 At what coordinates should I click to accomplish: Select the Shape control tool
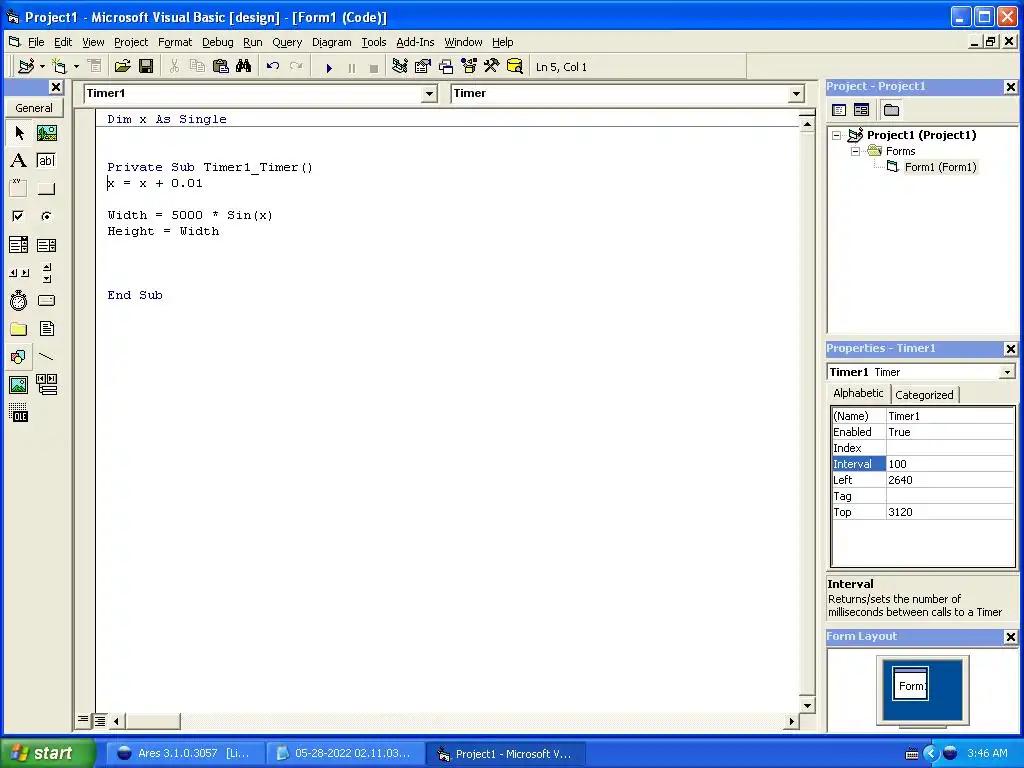[19, 357]
